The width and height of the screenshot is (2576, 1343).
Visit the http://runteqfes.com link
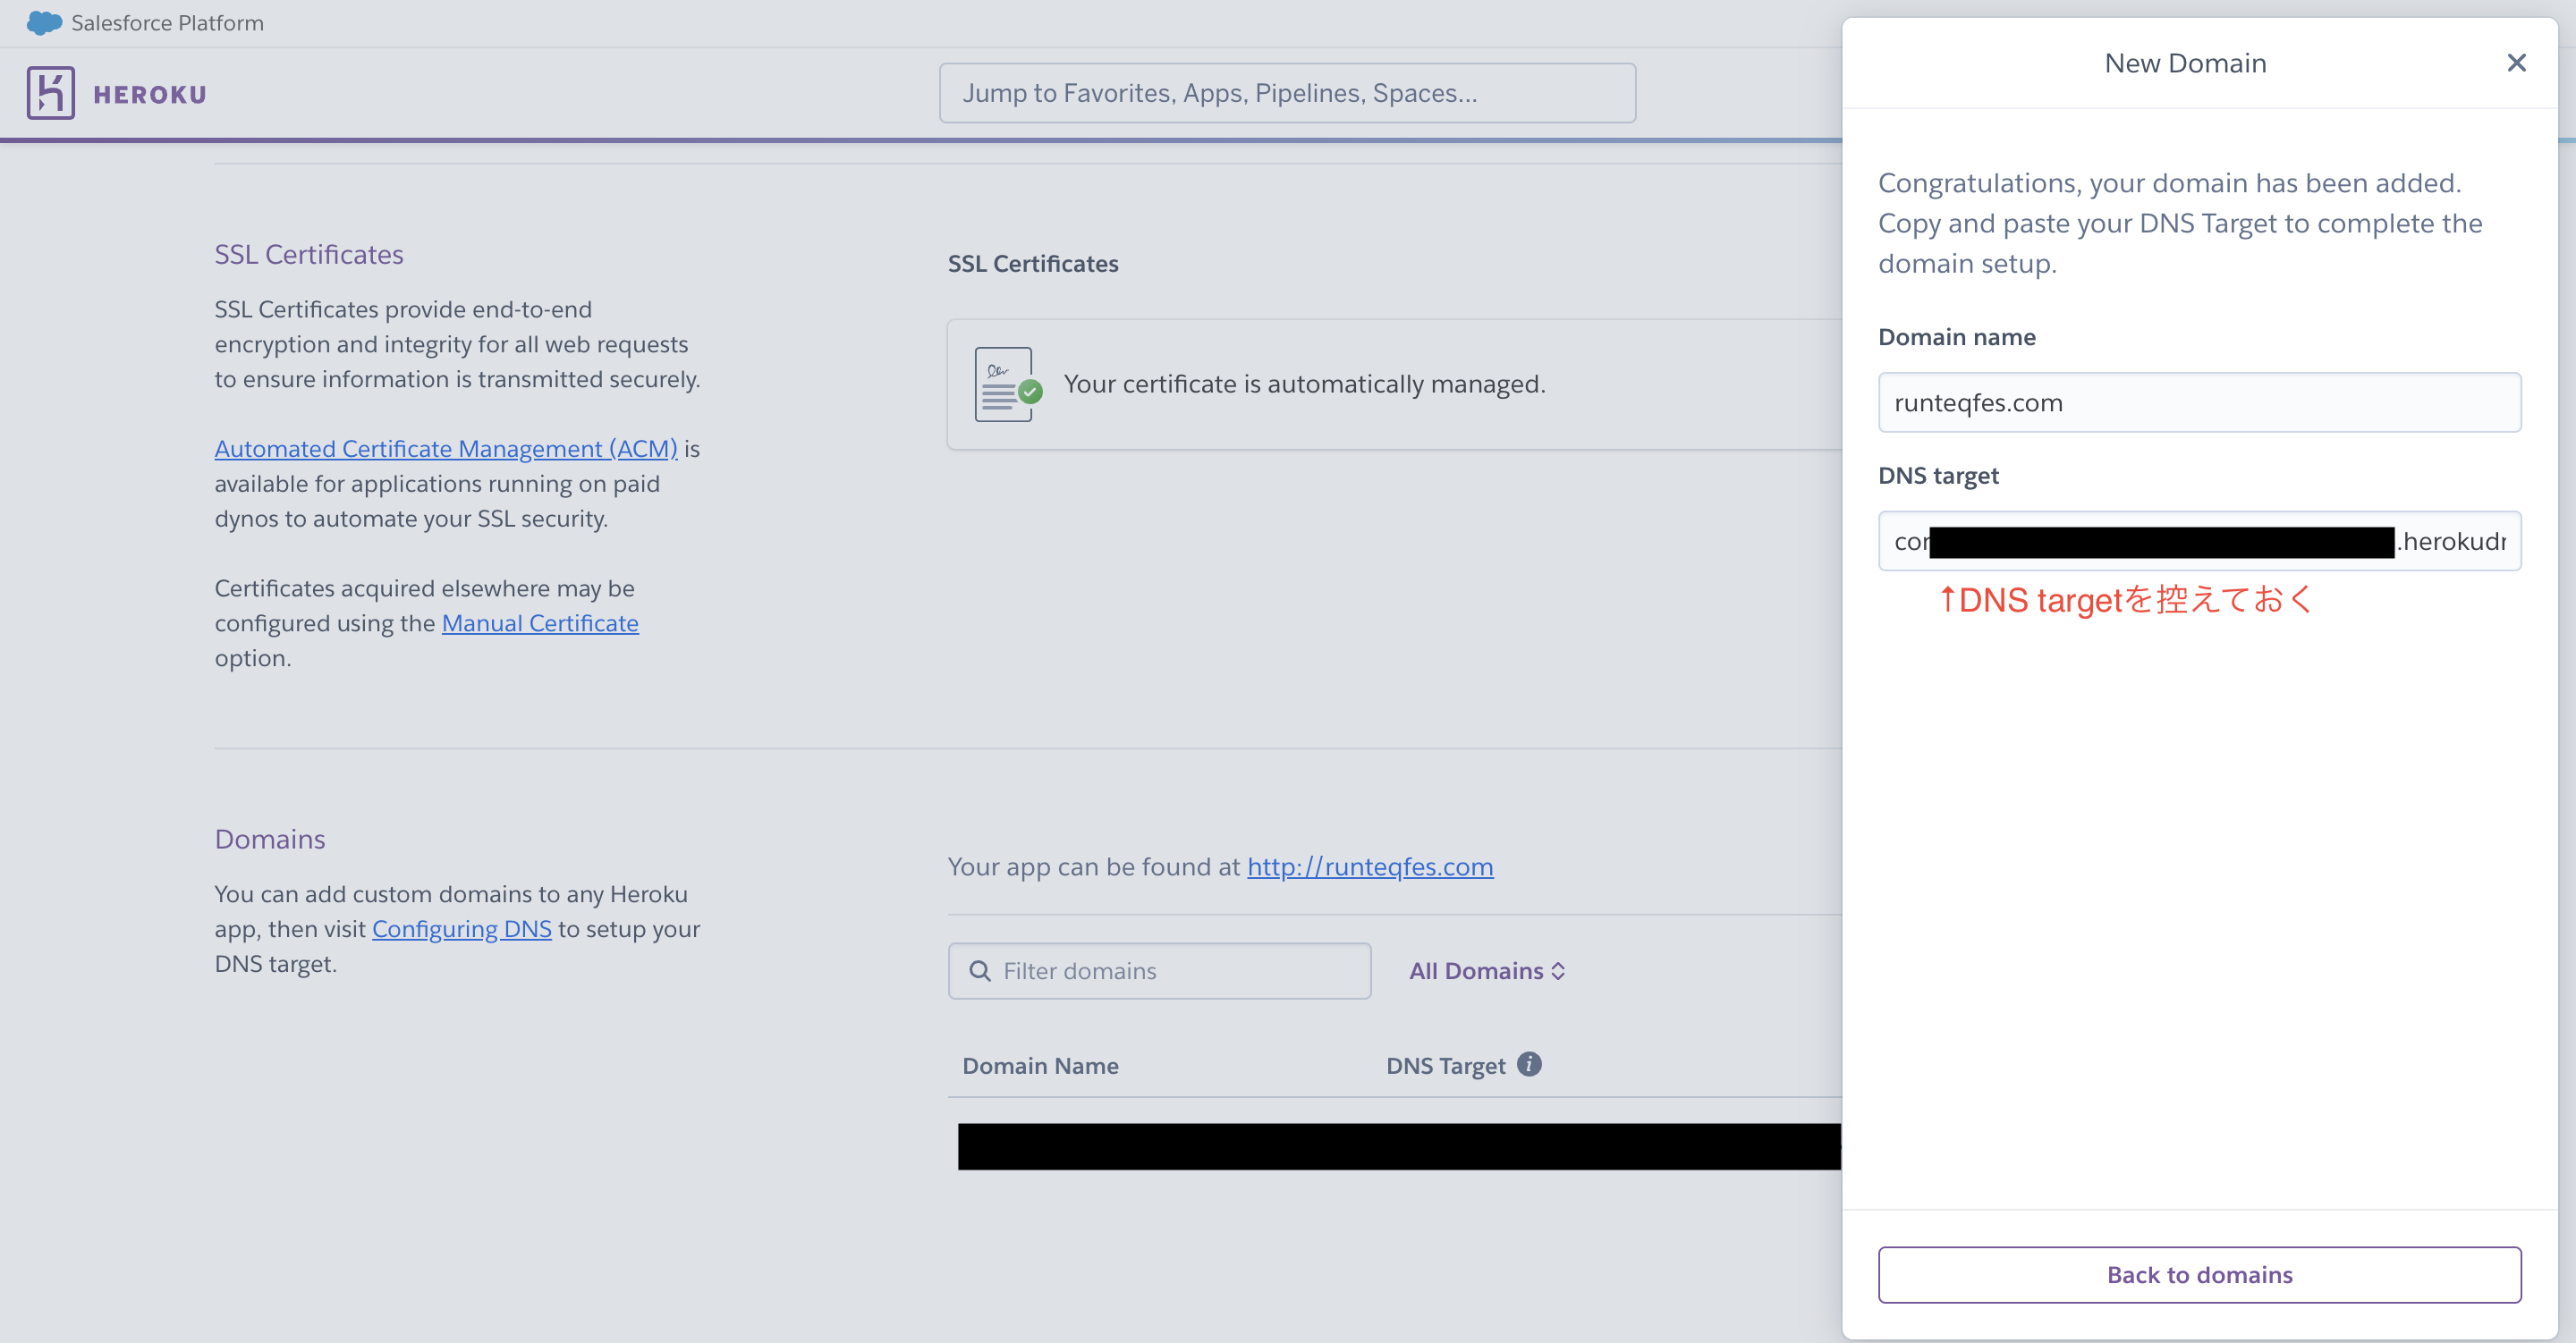coord(1370,866)
